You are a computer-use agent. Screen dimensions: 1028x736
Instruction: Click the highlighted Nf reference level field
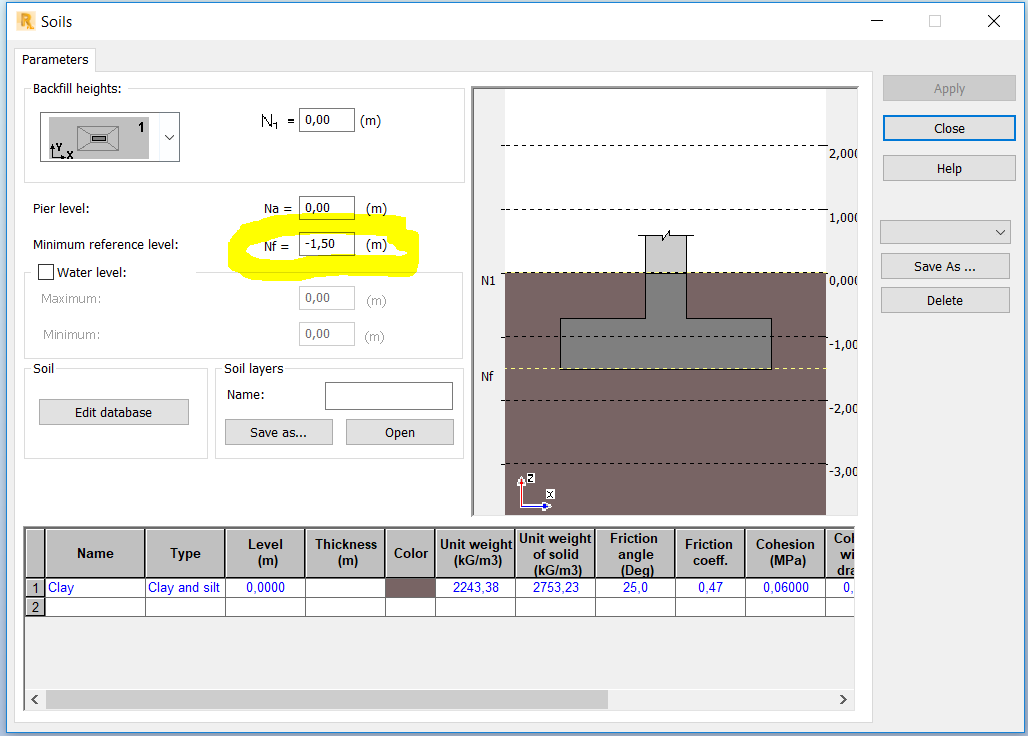click(325, 243)
